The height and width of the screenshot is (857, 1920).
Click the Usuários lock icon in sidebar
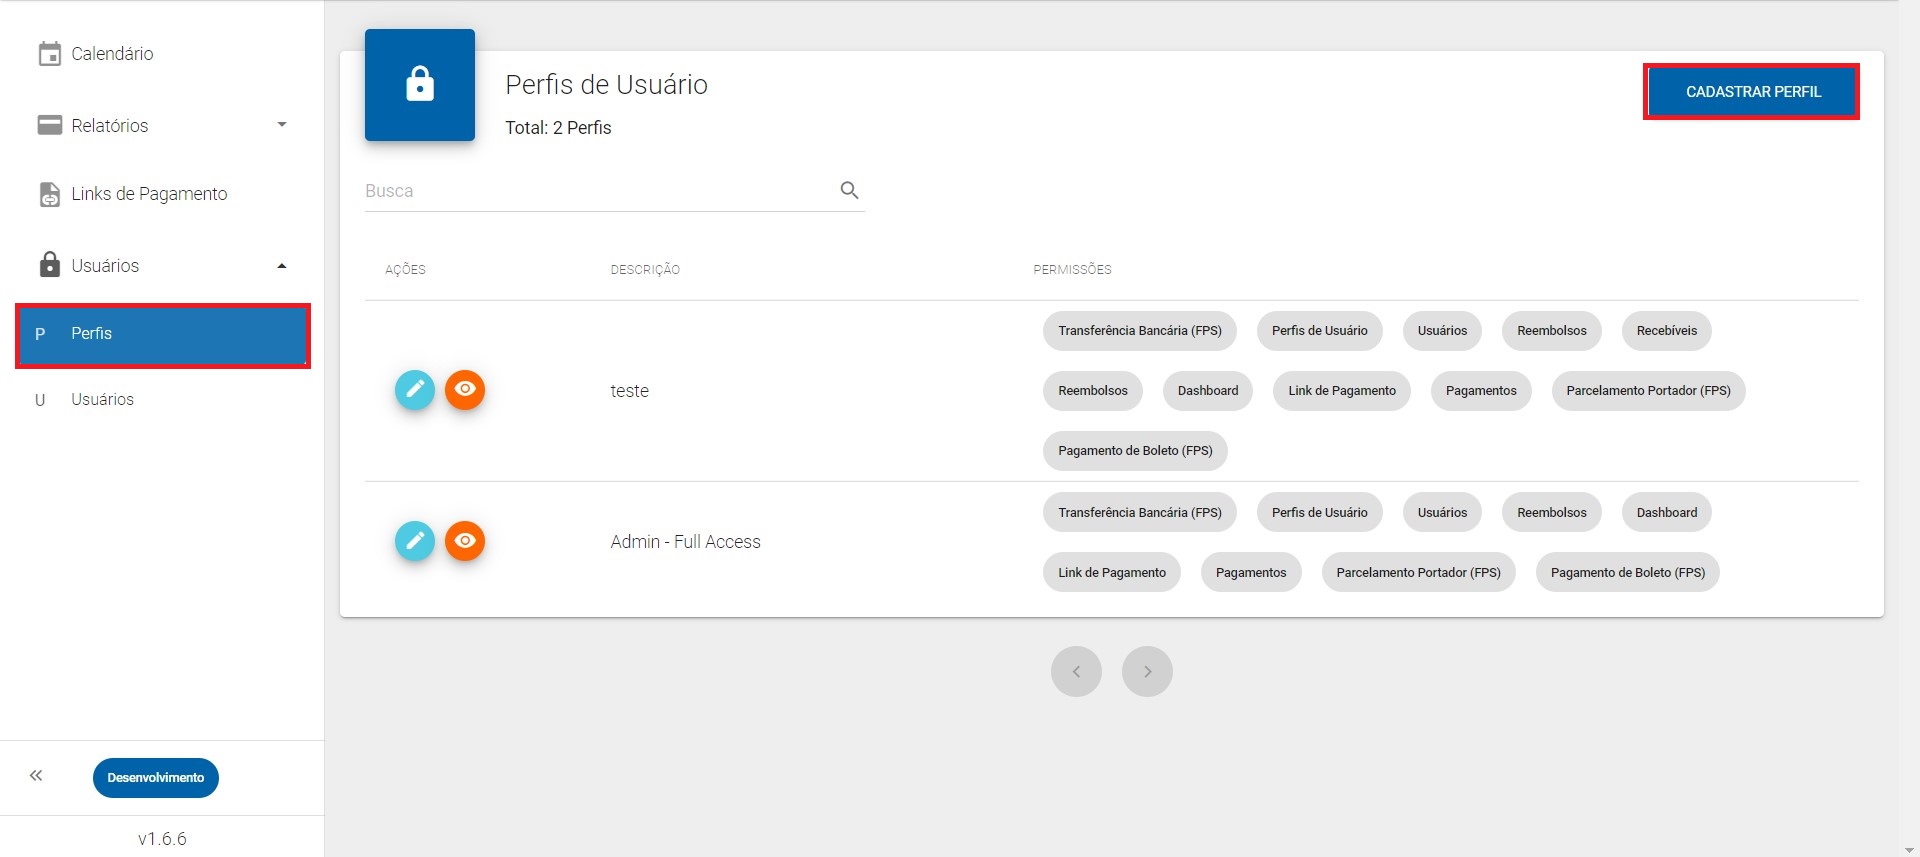(49, 265)
